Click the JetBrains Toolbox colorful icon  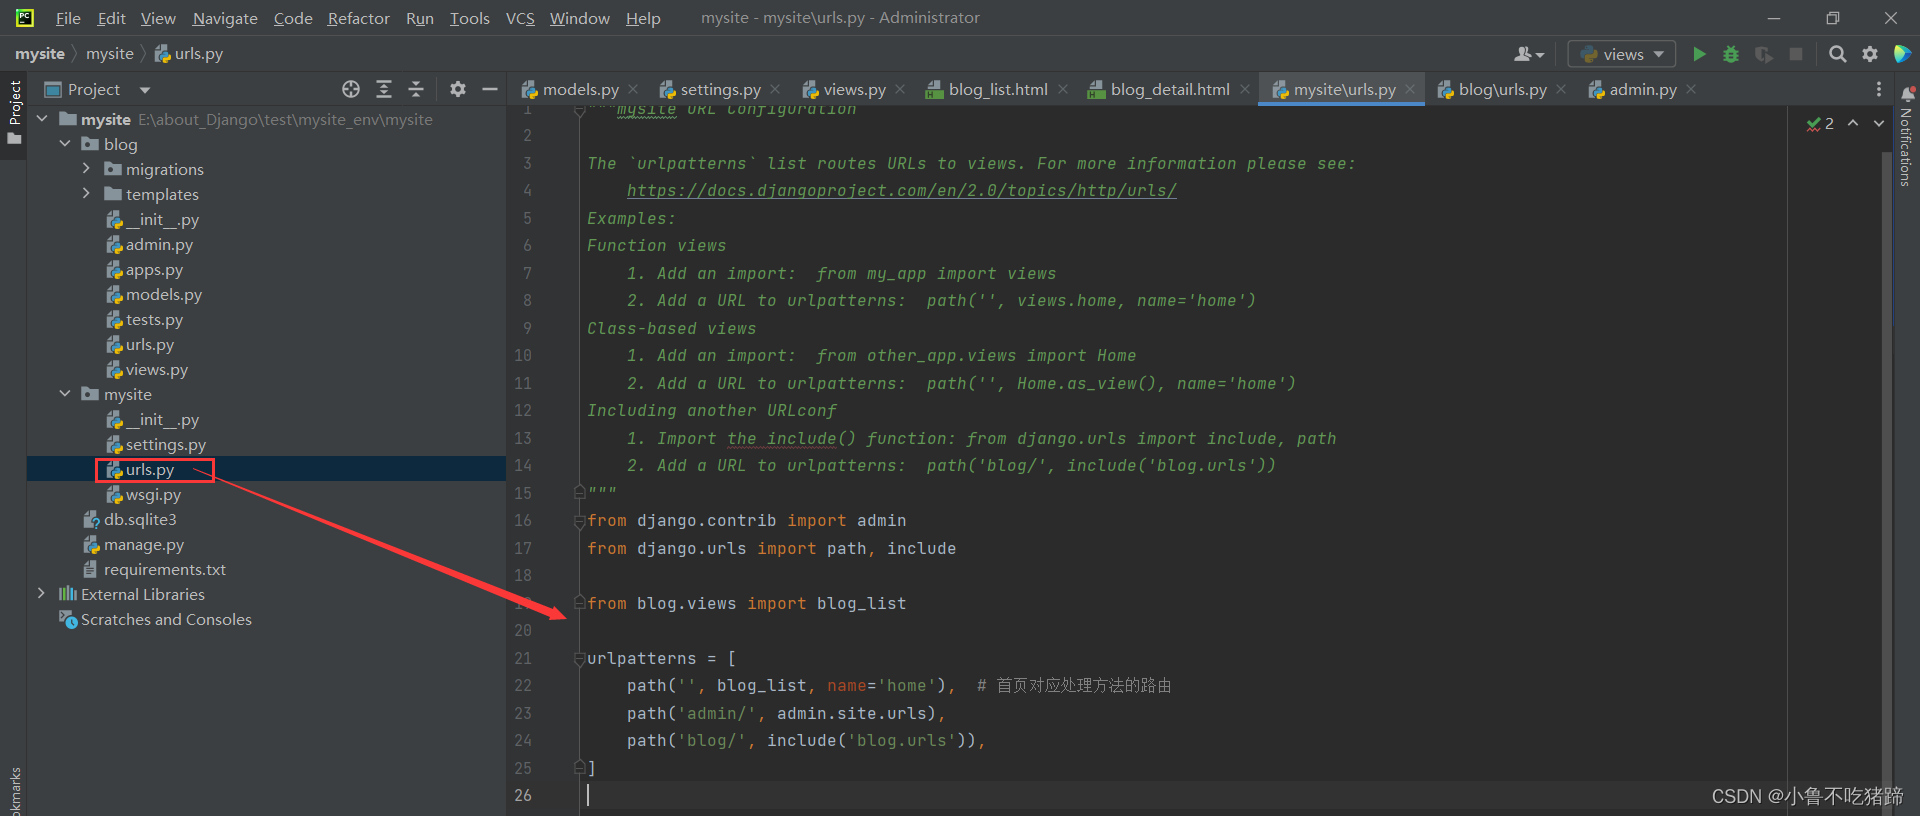(x=1902, y=54)
